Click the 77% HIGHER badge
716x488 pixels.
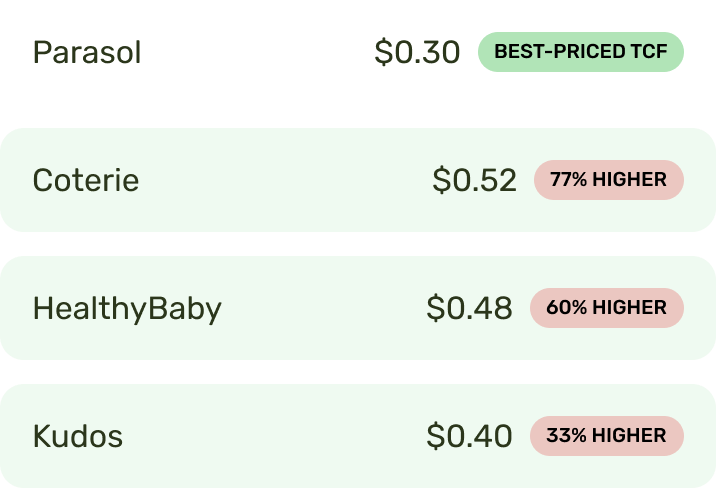[x=609, y=180]
